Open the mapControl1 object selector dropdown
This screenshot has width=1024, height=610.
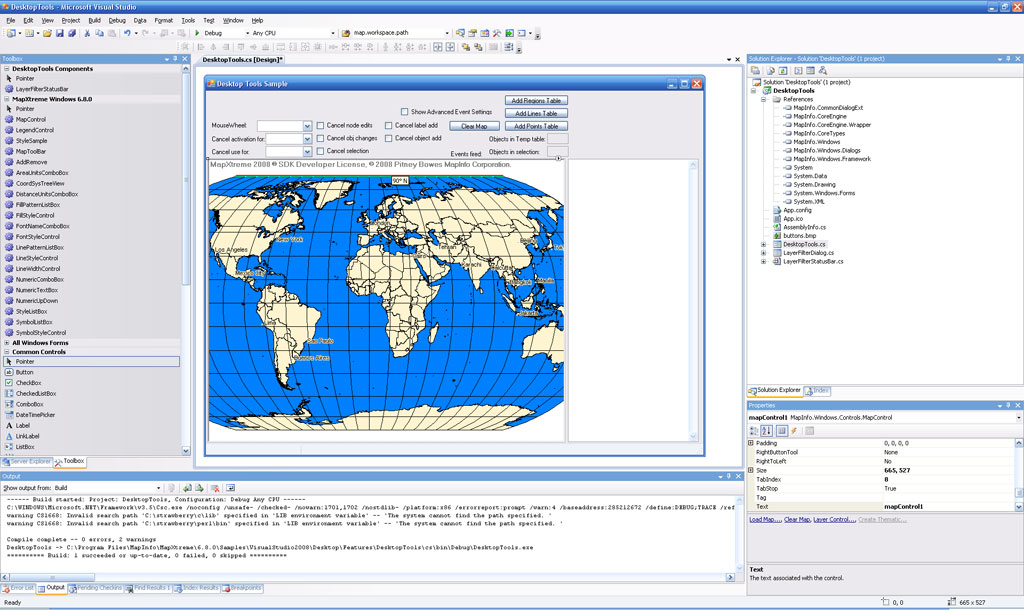click(x=1019, y=417)
